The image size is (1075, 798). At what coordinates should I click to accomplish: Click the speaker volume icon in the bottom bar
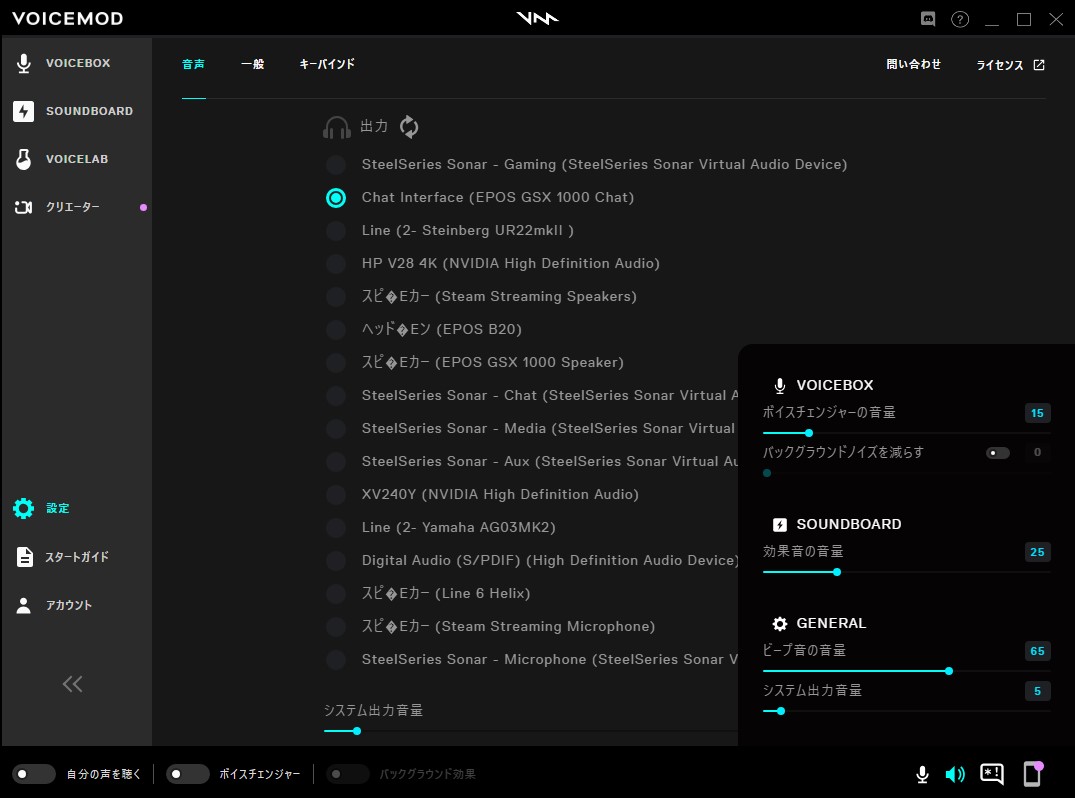click(955, 774)
